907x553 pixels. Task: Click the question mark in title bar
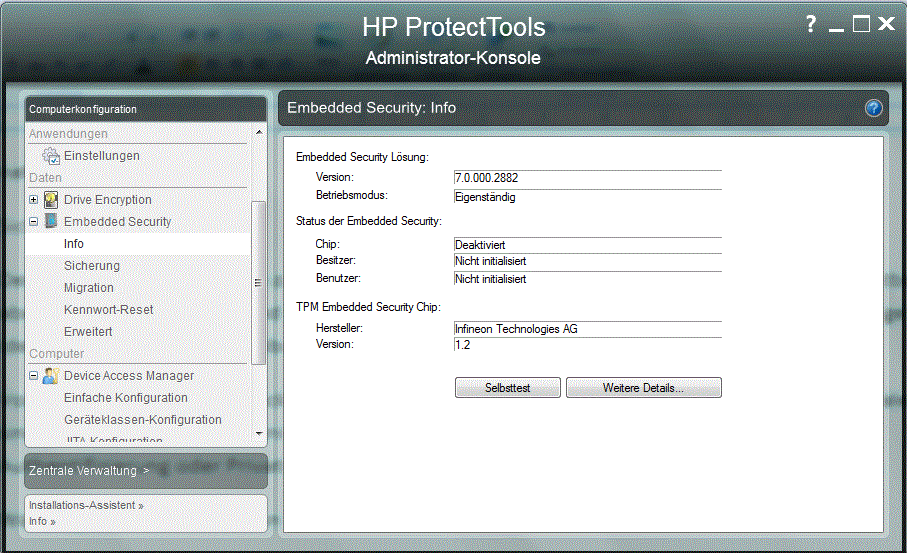(811, 24)
